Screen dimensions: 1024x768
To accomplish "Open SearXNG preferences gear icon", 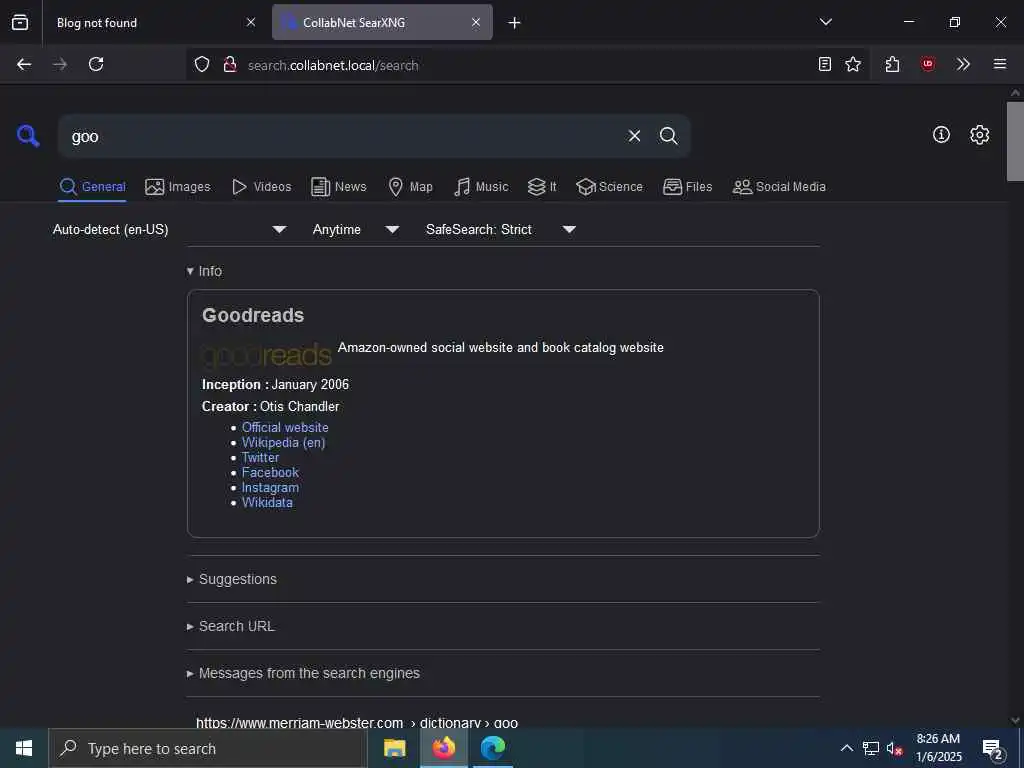I will (979, 135).
